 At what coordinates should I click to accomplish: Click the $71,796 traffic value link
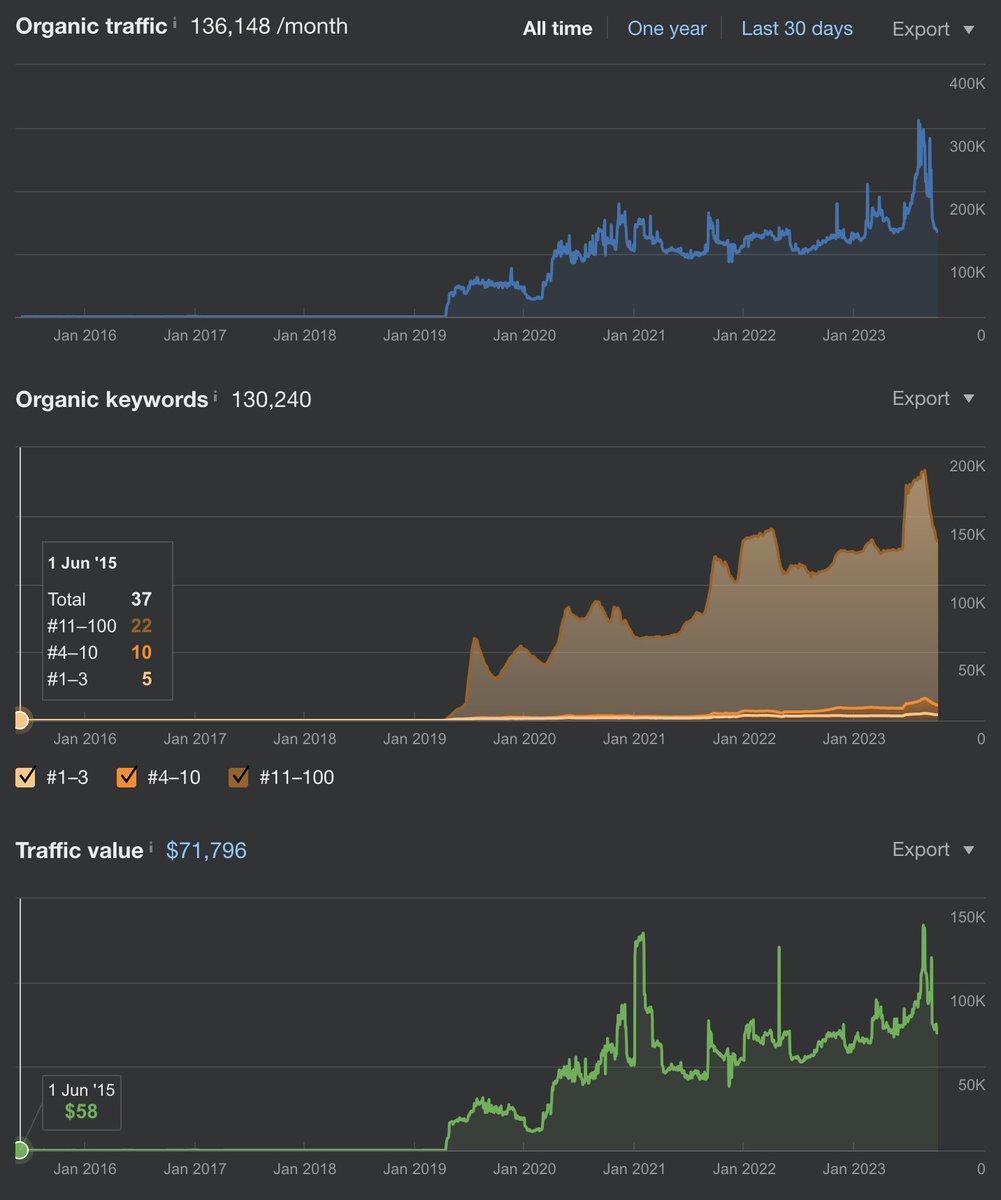coord(206,850)
